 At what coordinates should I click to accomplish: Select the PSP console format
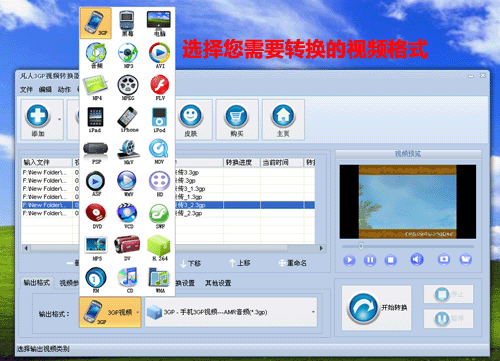[x=96, y=152]
